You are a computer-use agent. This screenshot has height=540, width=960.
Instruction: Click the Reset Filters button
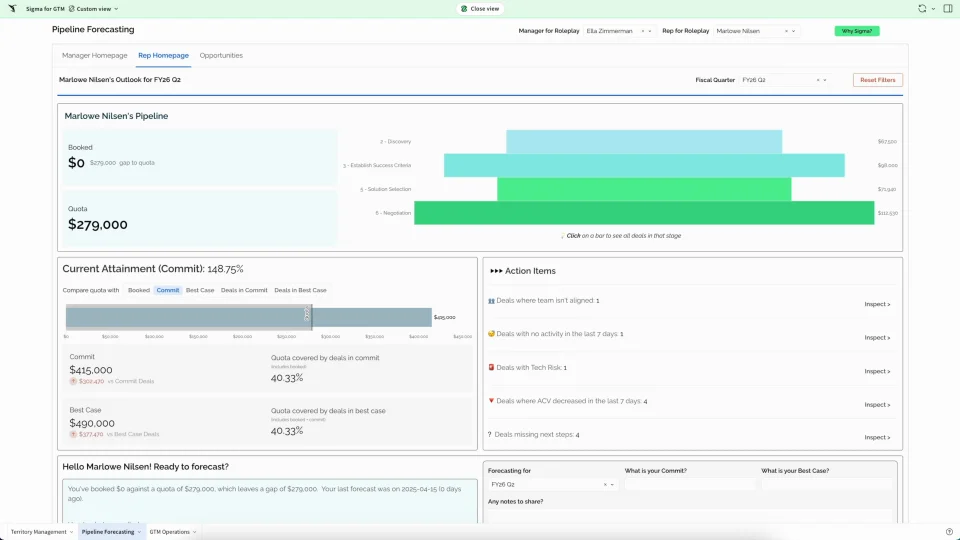pyautogui.click(x=877, y=80)
